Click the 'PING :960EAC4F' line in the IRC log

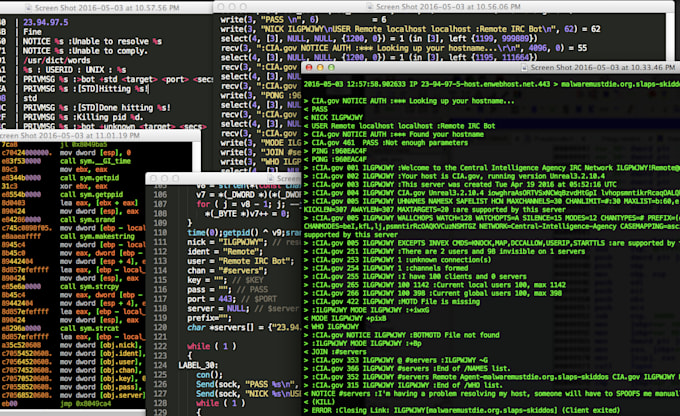click(335, 151)
